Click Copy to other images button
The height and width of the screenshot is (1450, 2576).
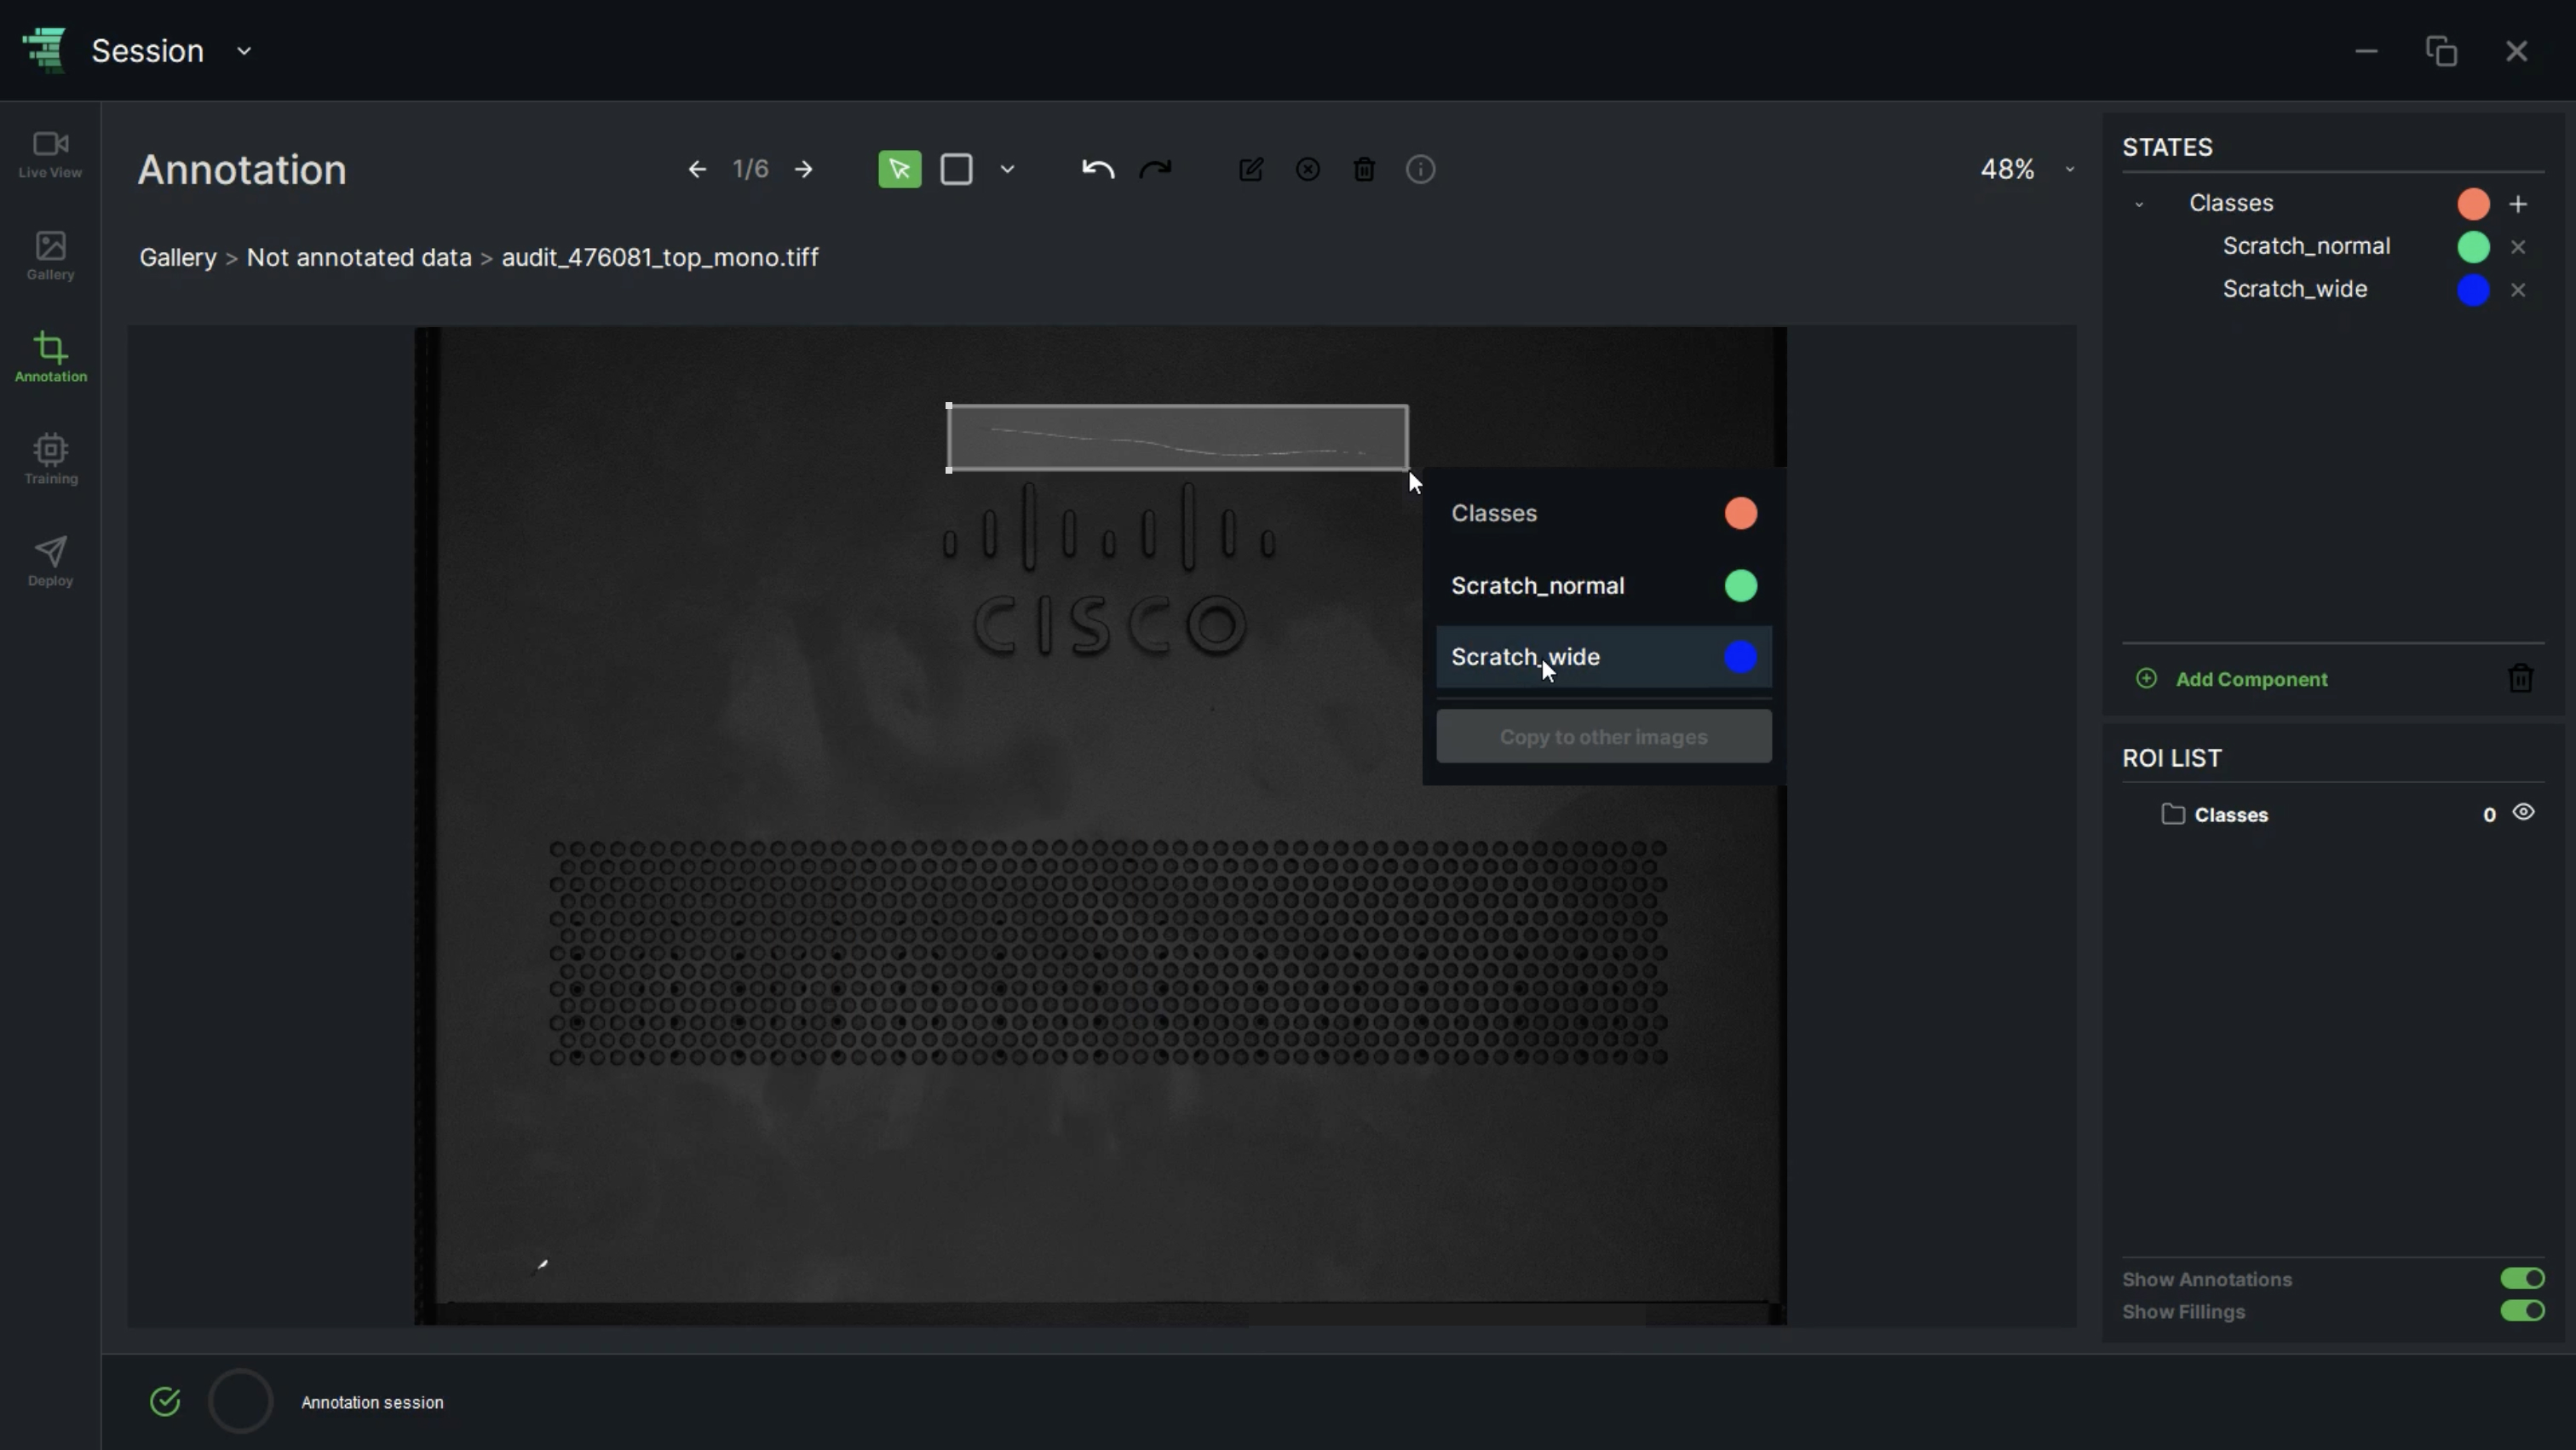[x=1604, y=737]
